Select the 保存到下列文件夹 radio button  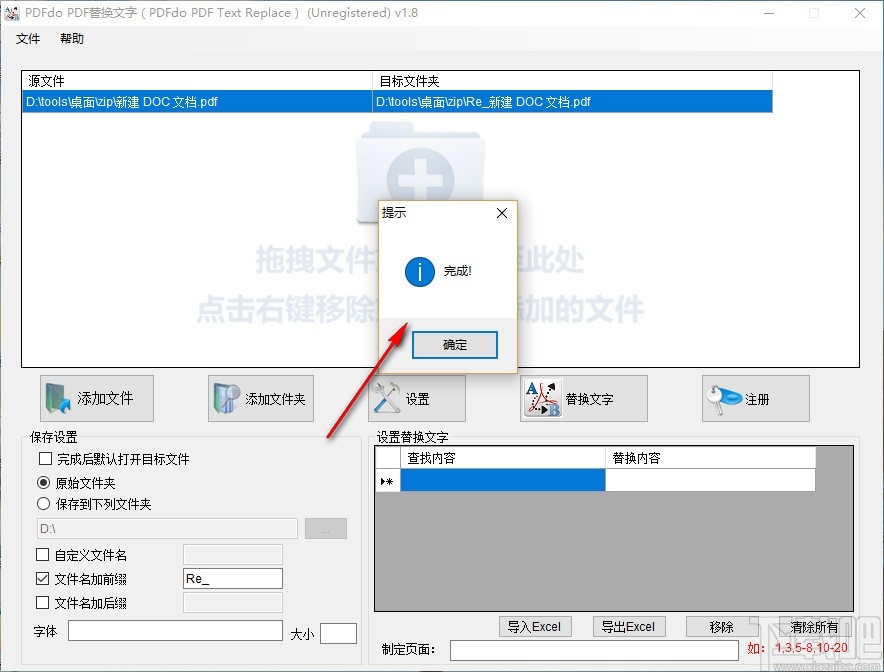click(x=42, y=503)
